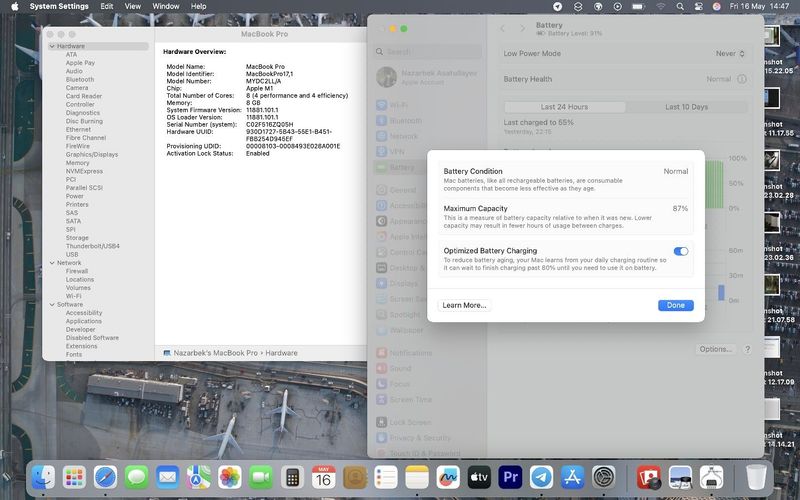800x500 pixels.
Task: Click Battery Health info icon
Action: [742, 79]
